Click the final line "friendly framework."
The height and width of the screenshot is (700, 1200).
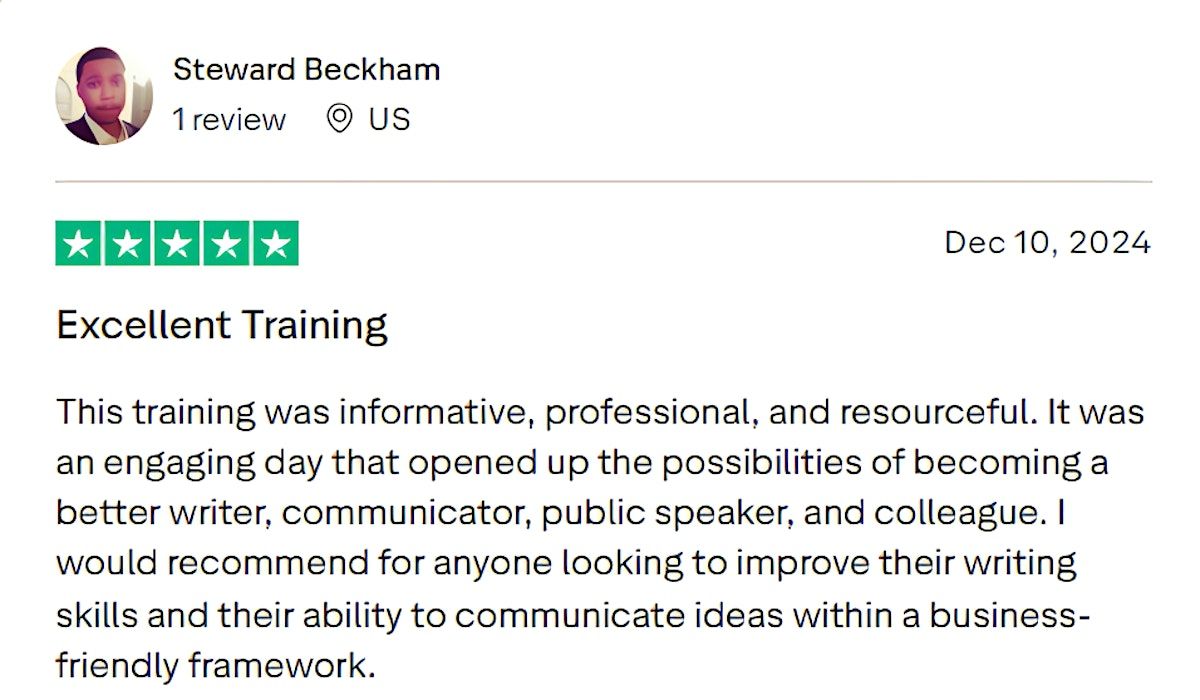click(212, 665)
